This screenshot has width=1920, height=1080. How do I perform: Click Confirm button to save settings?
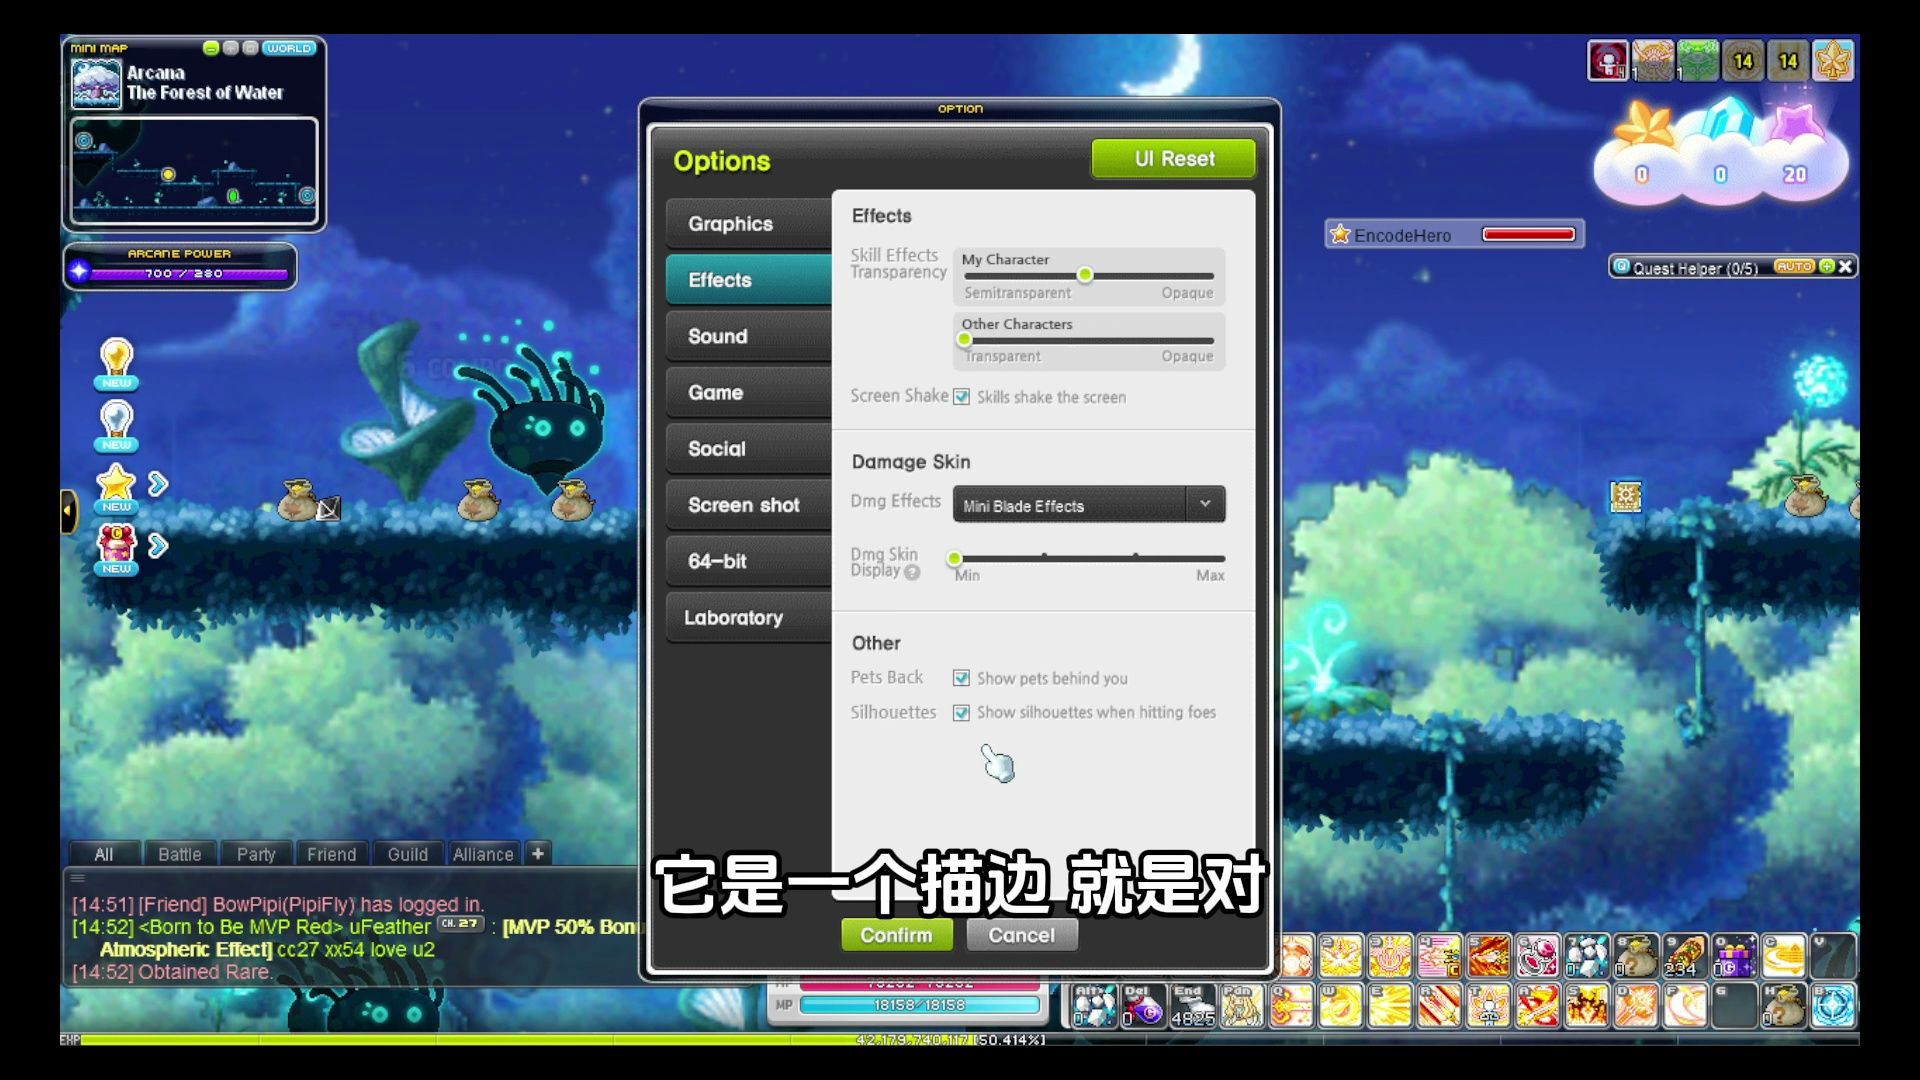tap(897, 935)
